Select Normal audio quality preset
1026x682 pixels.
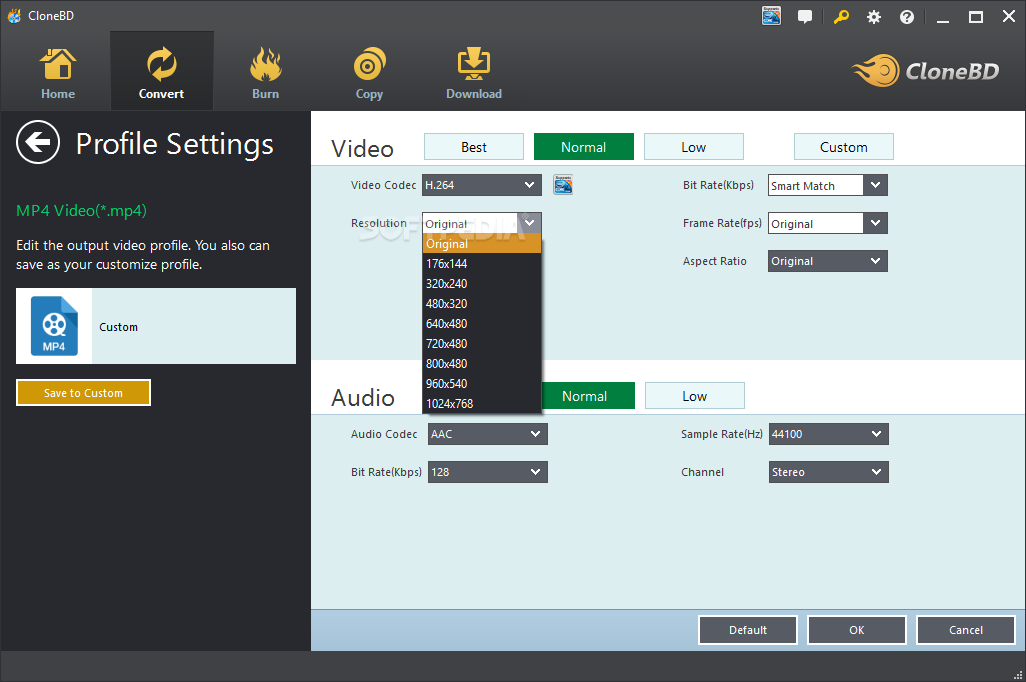(588, 395)
